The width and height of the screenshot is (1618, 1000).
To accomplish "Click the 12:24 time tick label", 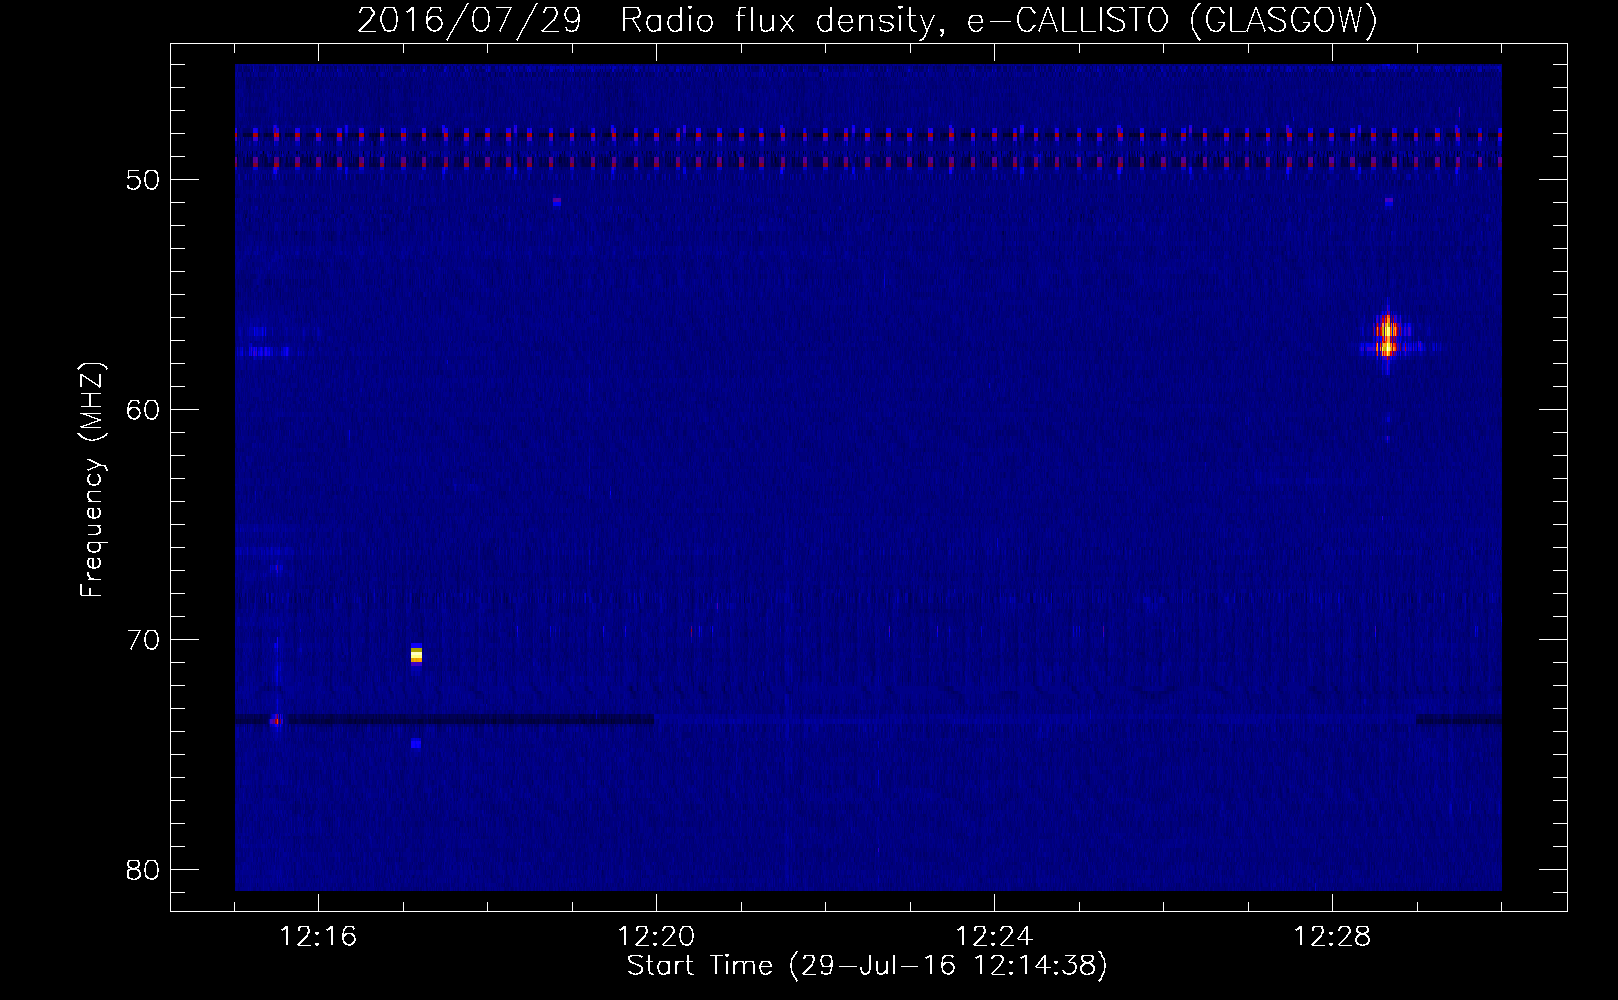I will pos(994,937).
